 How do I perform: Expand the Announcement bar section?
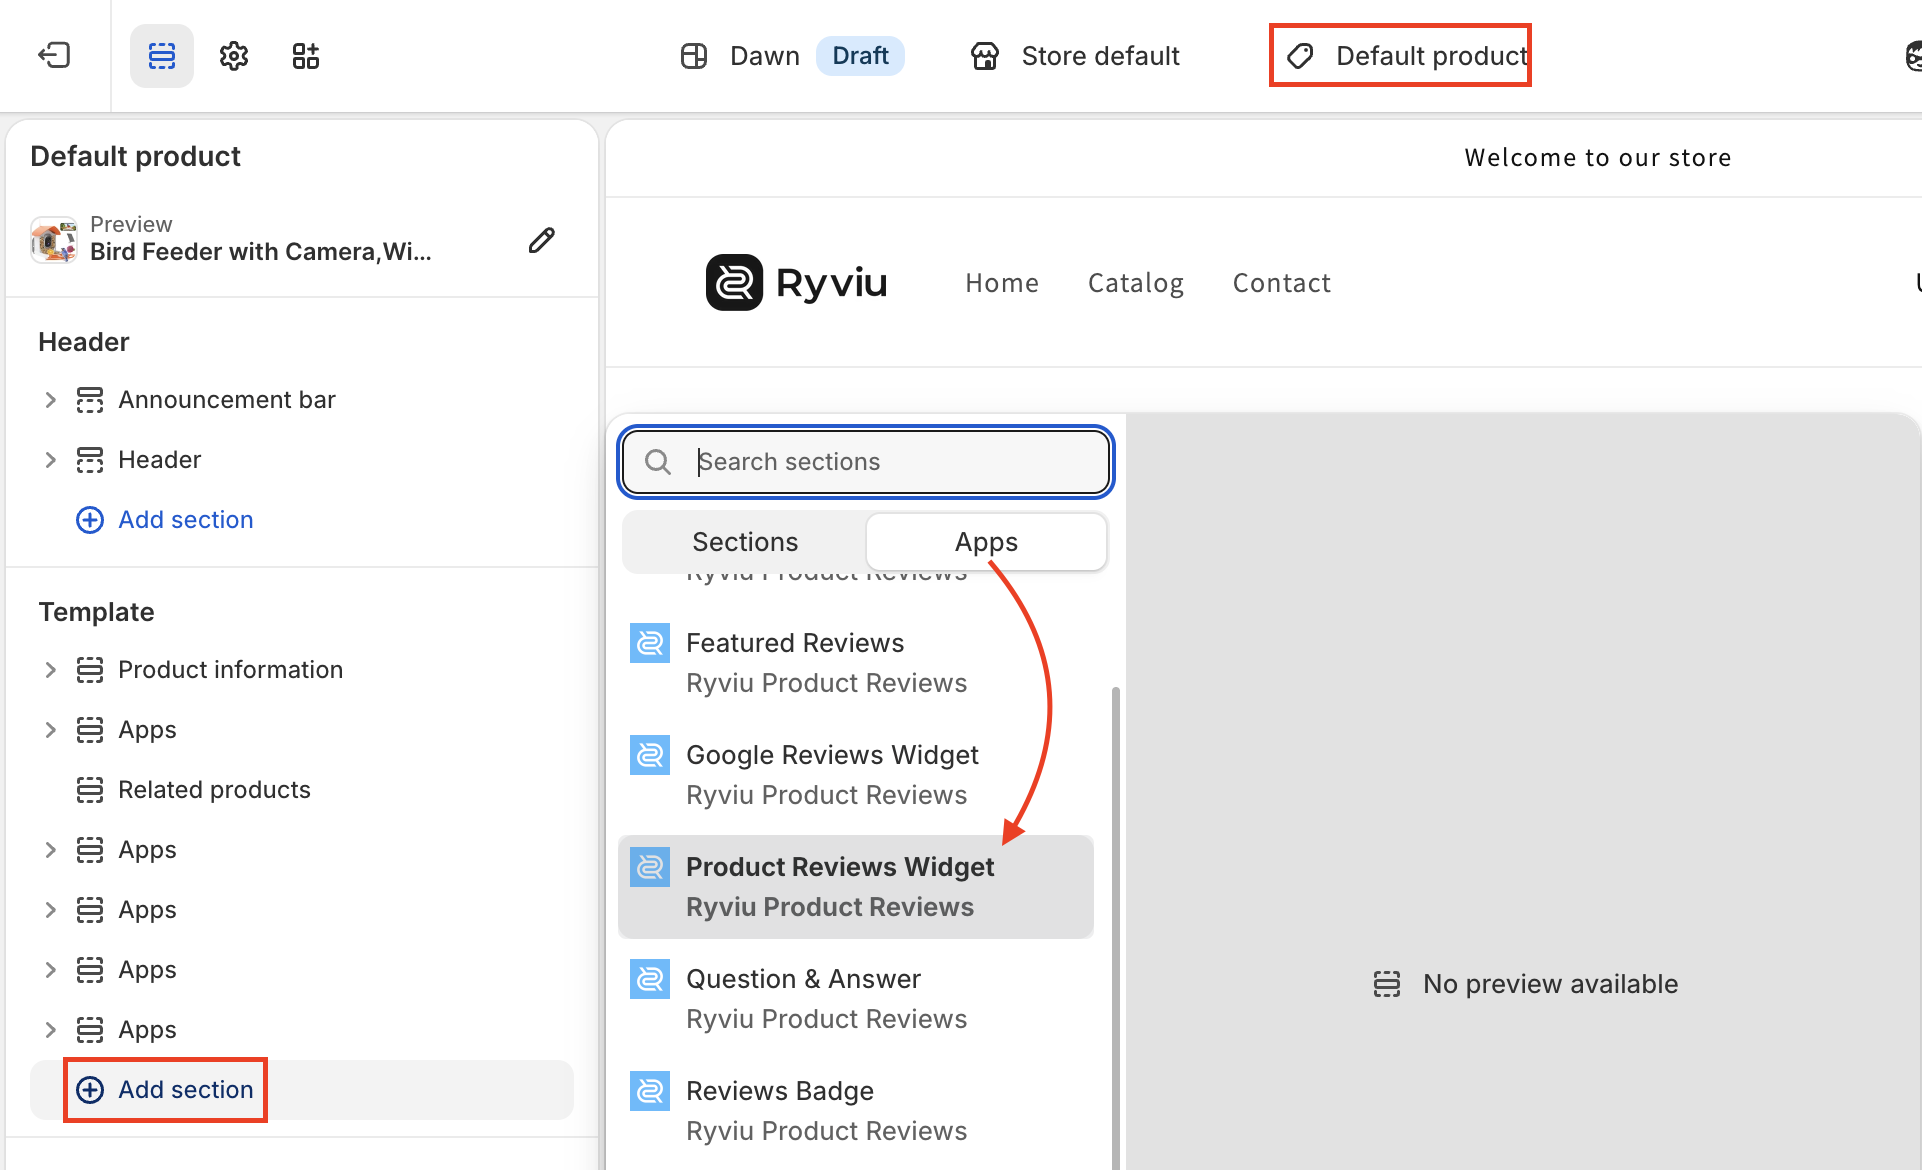51,400
